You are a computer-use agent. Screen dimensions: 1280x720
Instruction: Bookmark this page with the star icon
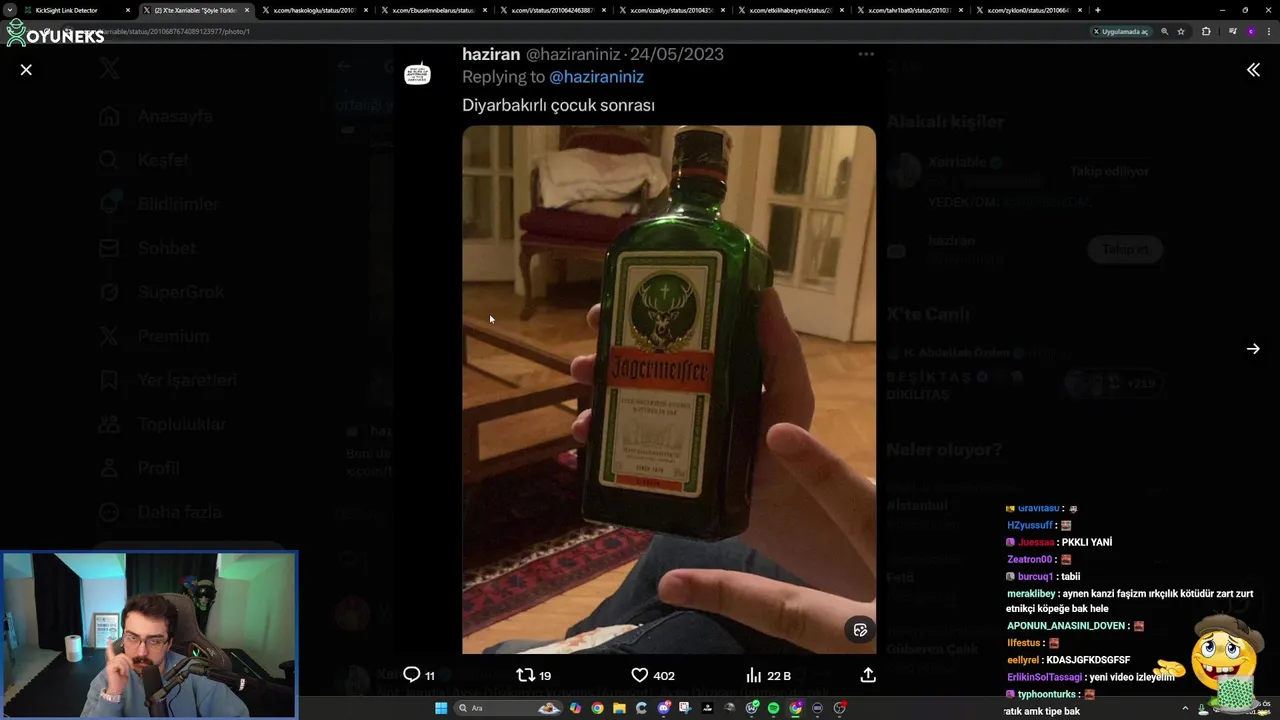coord(1181,31)
